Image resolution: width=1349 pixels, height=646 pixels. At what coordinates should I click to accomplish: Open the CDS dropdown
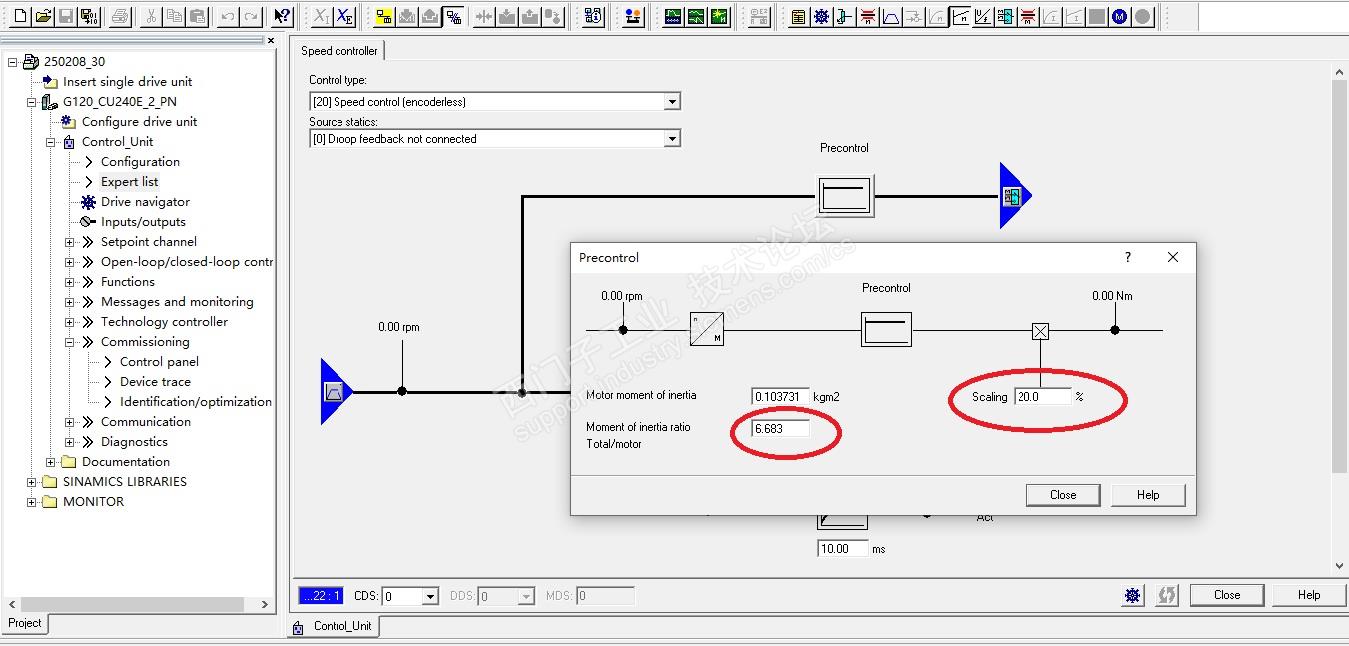(x=430, y=596)
